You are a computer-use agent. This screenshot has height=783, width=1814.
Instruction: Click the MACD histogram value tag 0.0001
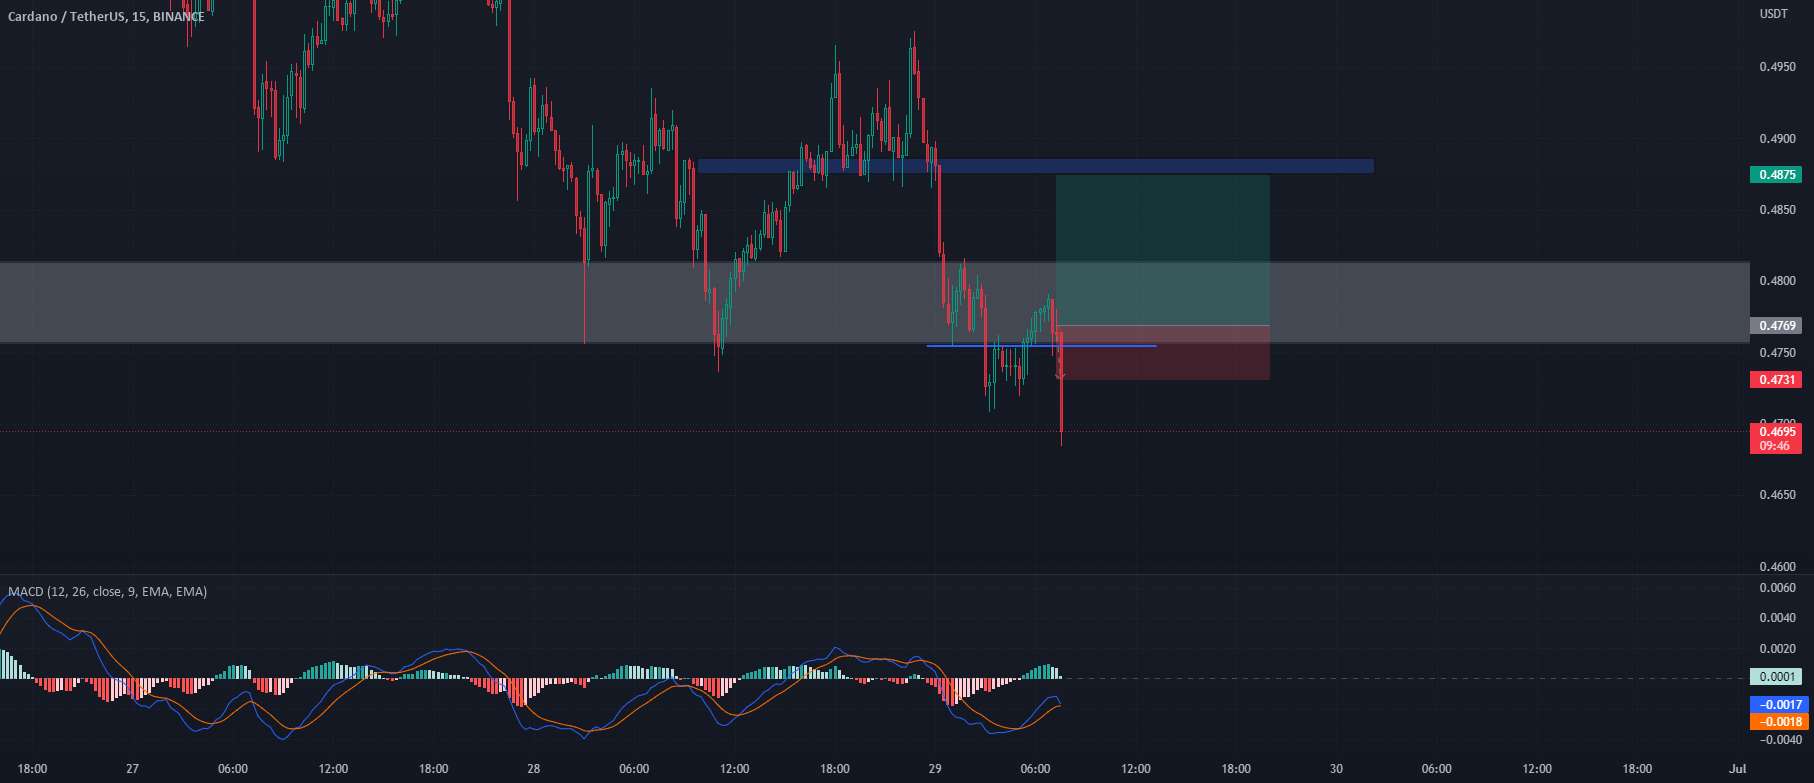[x=1775, y=677]
